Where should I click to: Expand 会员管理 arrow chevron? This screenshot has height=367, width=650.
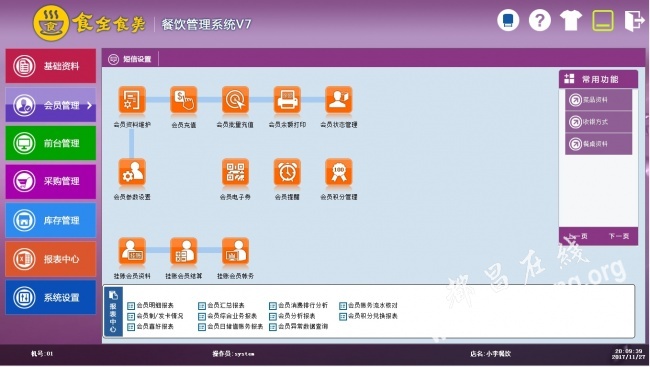point(89,105)
